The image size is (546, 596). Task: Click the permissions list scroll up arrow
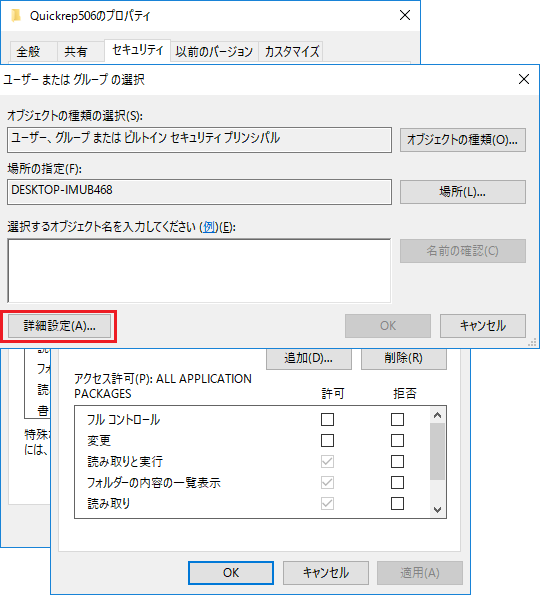437,415
